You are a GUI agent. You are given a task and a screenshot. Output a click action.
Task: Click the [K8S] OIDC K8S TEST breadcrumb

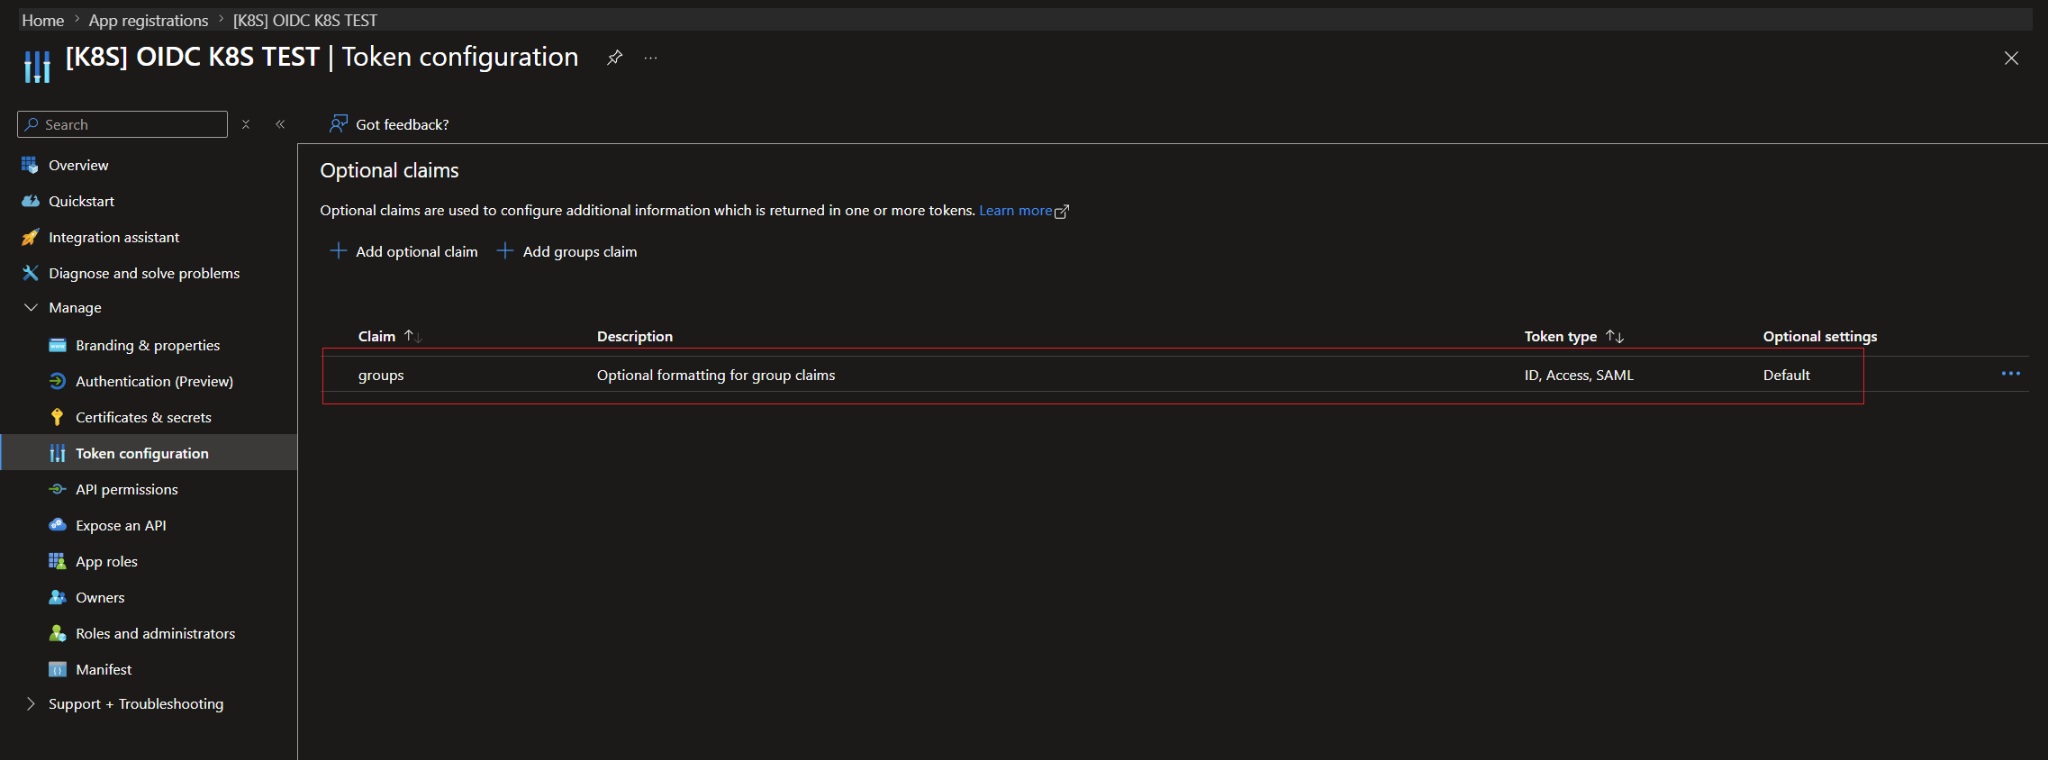coord(305,20)
